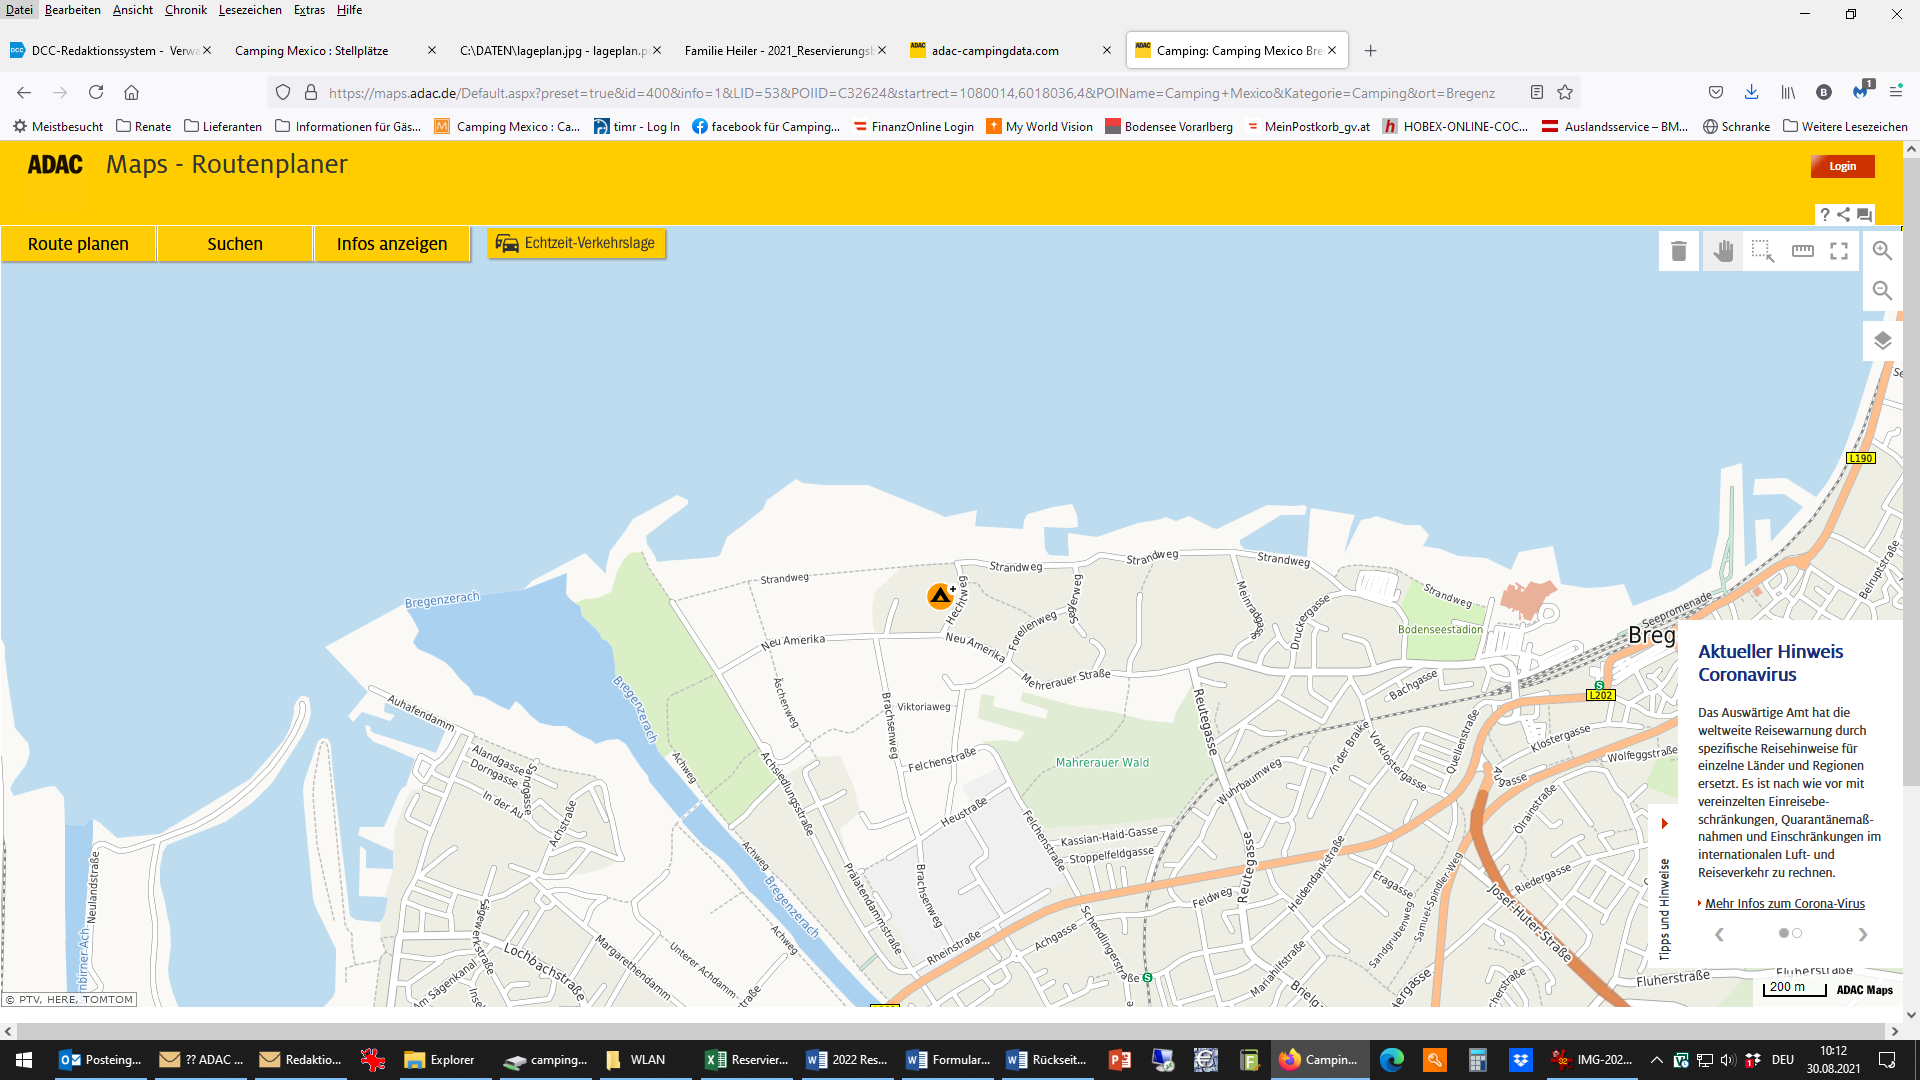Image resolution: width=1920 pixels, height=1080 pixels.
Task: Zoom out with the magnifier minus icon
Action: (x=1882, y=291)
